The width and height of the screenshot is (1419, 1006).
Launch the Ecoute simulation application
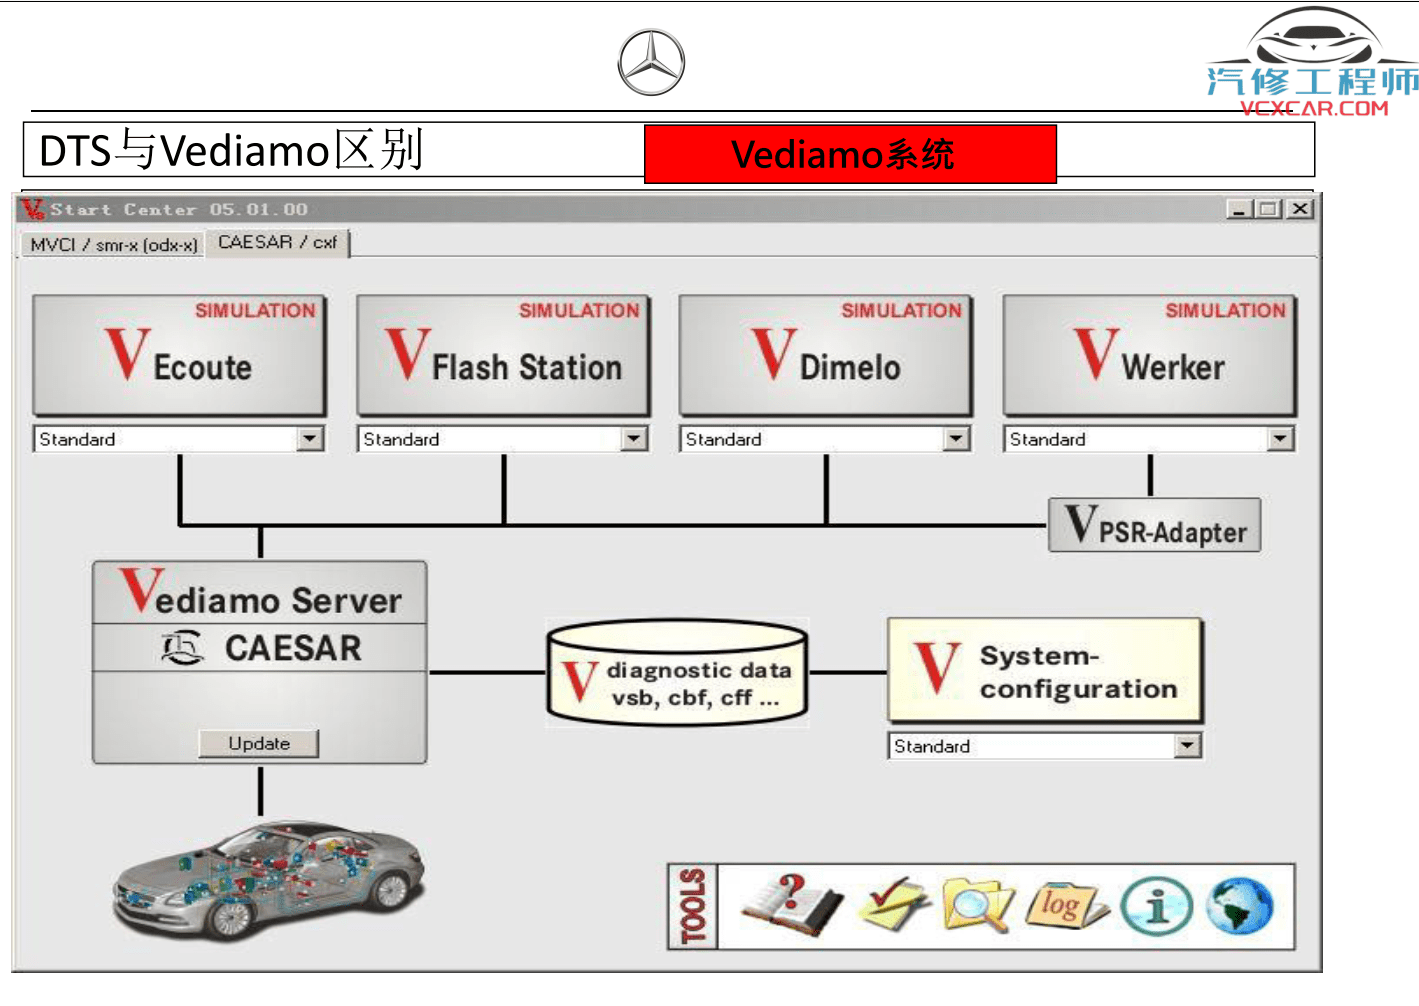(180, 355)
